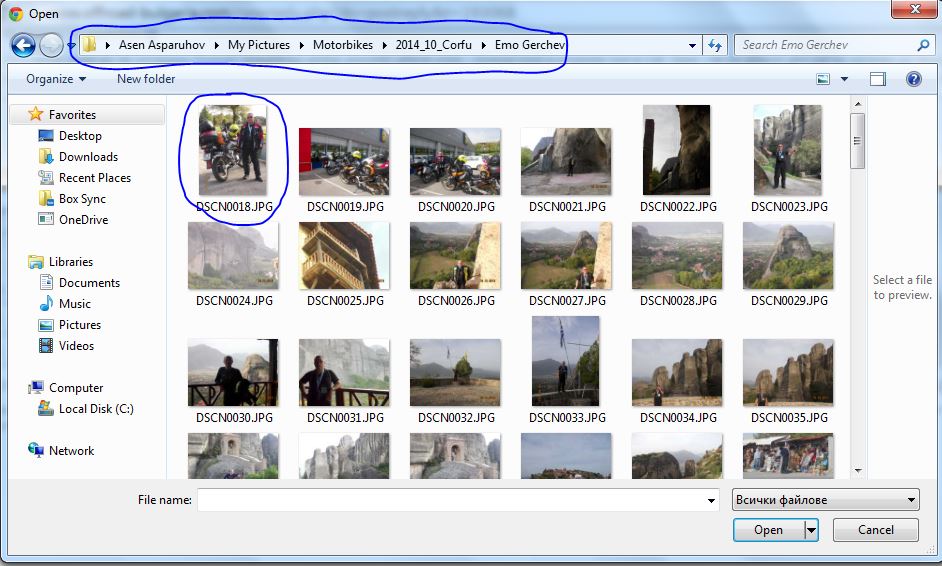Screen dimensions: 942x566
Task: Navigate to Asen Asparuhov in address bar
Action: [162, 45]
